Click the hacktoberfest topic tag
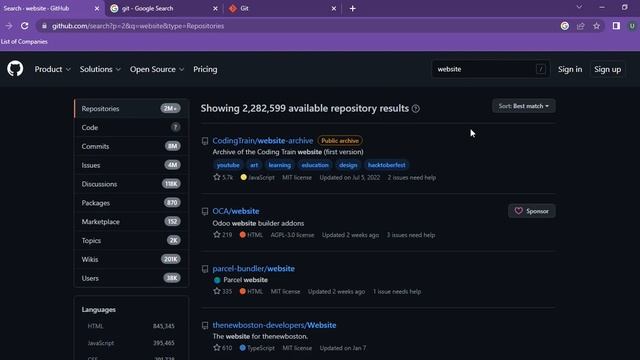The height and width of the screenshot is (360, 640). (x=387, y=165)
